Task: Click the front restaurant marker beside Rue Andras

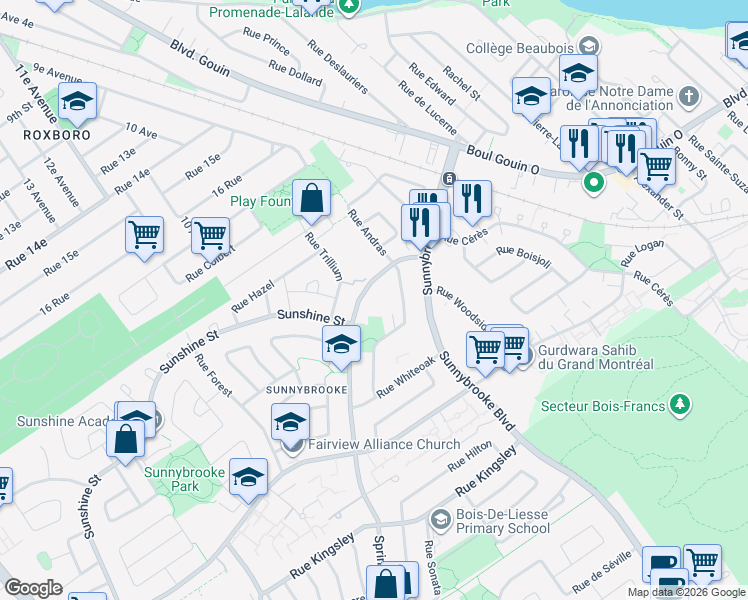Action: (x=420, y=224)
